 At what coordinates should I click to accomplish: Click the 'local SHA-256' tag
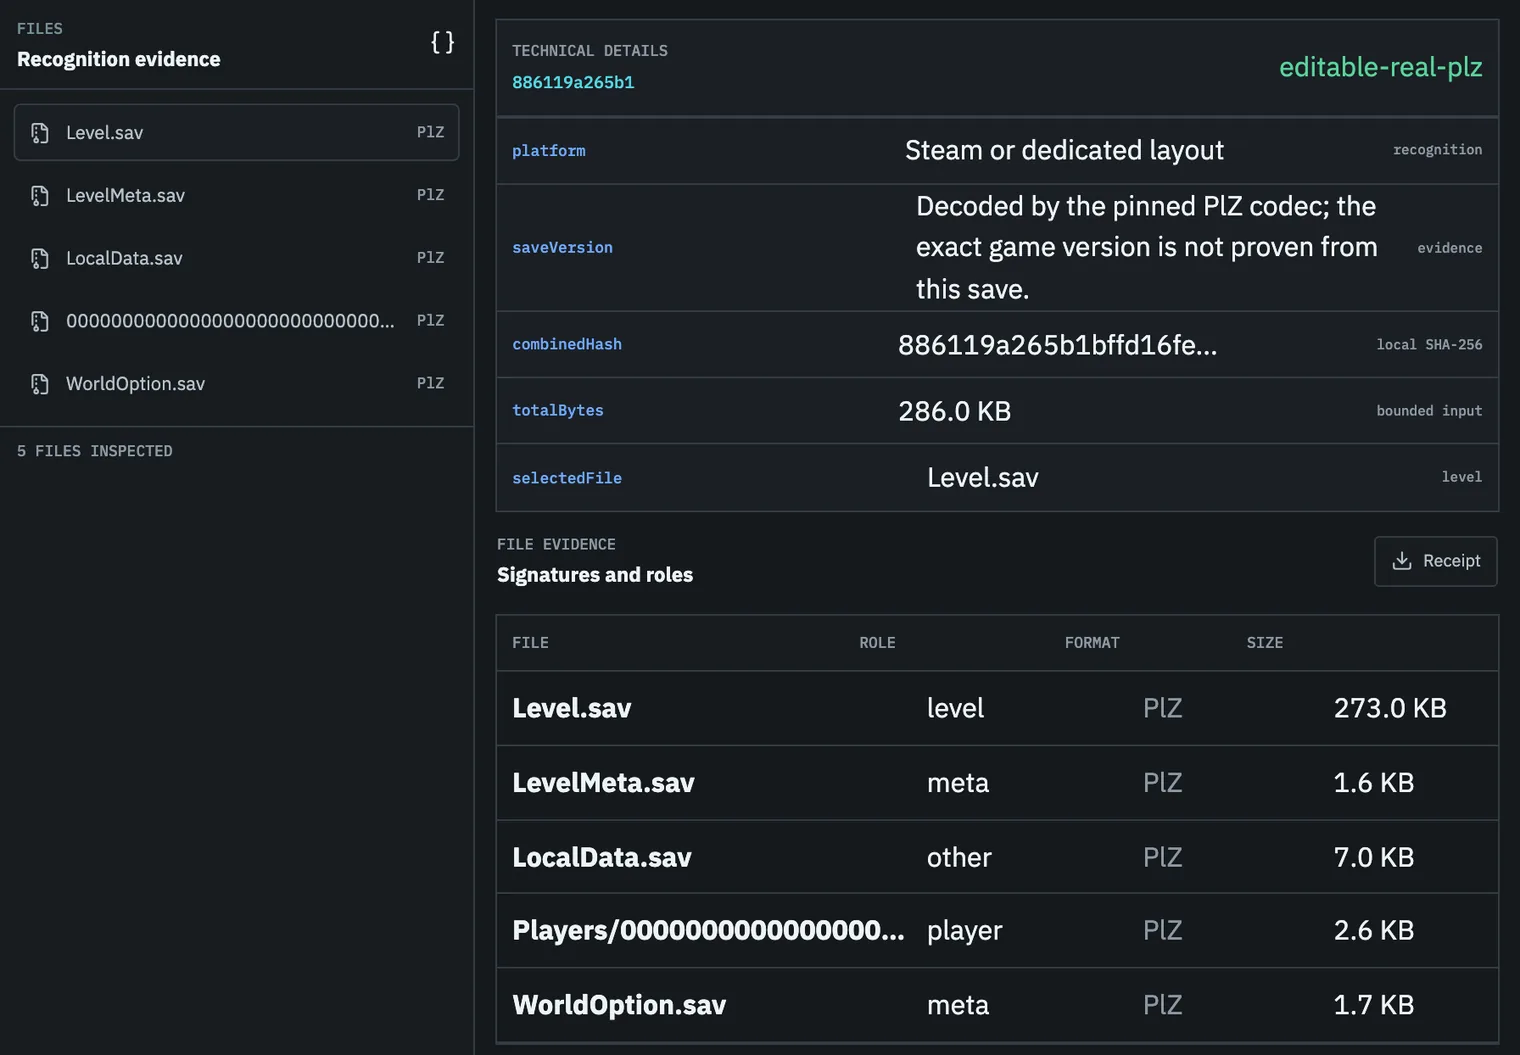(x=1429, y=345)
